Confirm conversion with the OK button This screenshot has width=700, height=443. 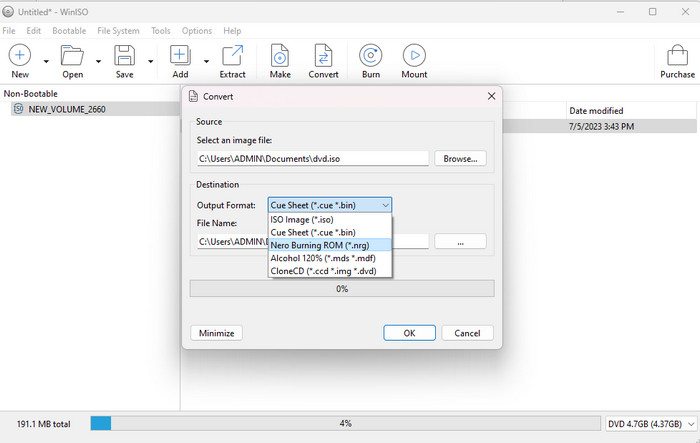[x=409, y=333]
